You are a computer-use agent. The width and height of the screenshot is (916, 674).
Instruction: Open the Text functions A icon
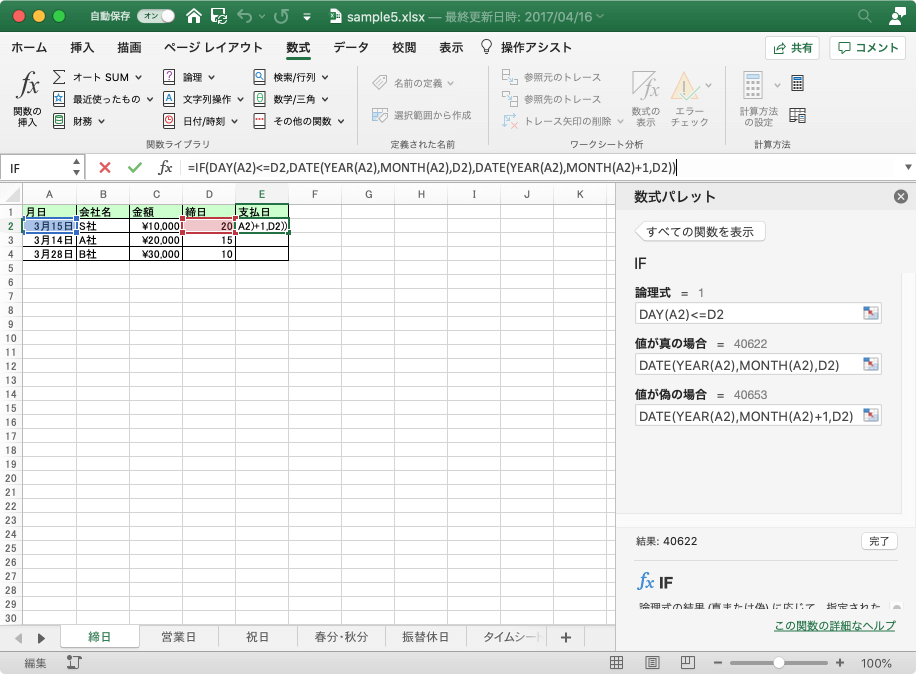(169, 99)
